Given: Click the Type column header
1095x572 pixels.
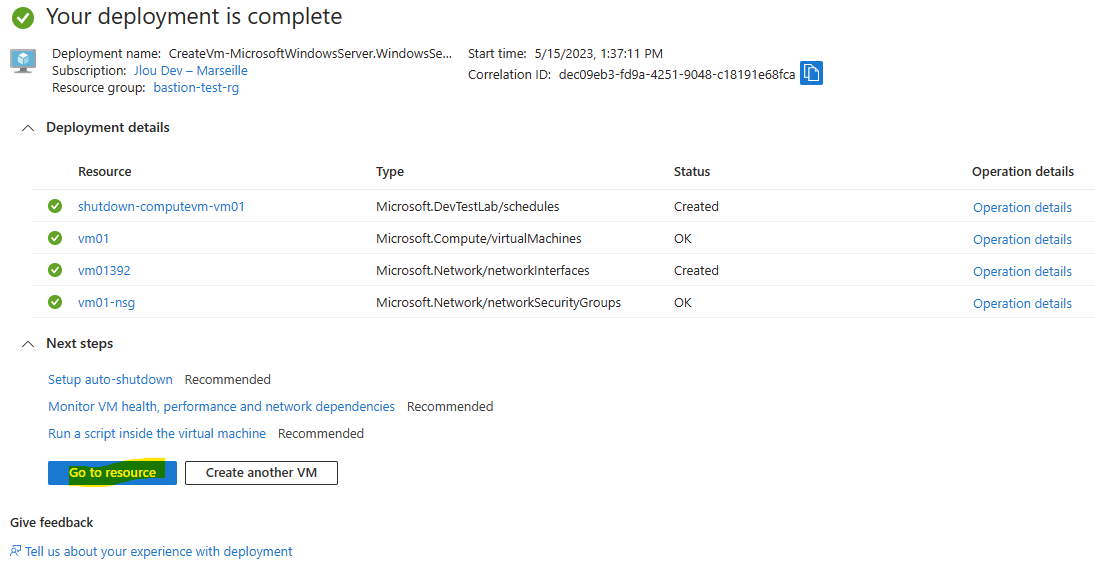Looking at the screenshot, I should coord(390,172).
